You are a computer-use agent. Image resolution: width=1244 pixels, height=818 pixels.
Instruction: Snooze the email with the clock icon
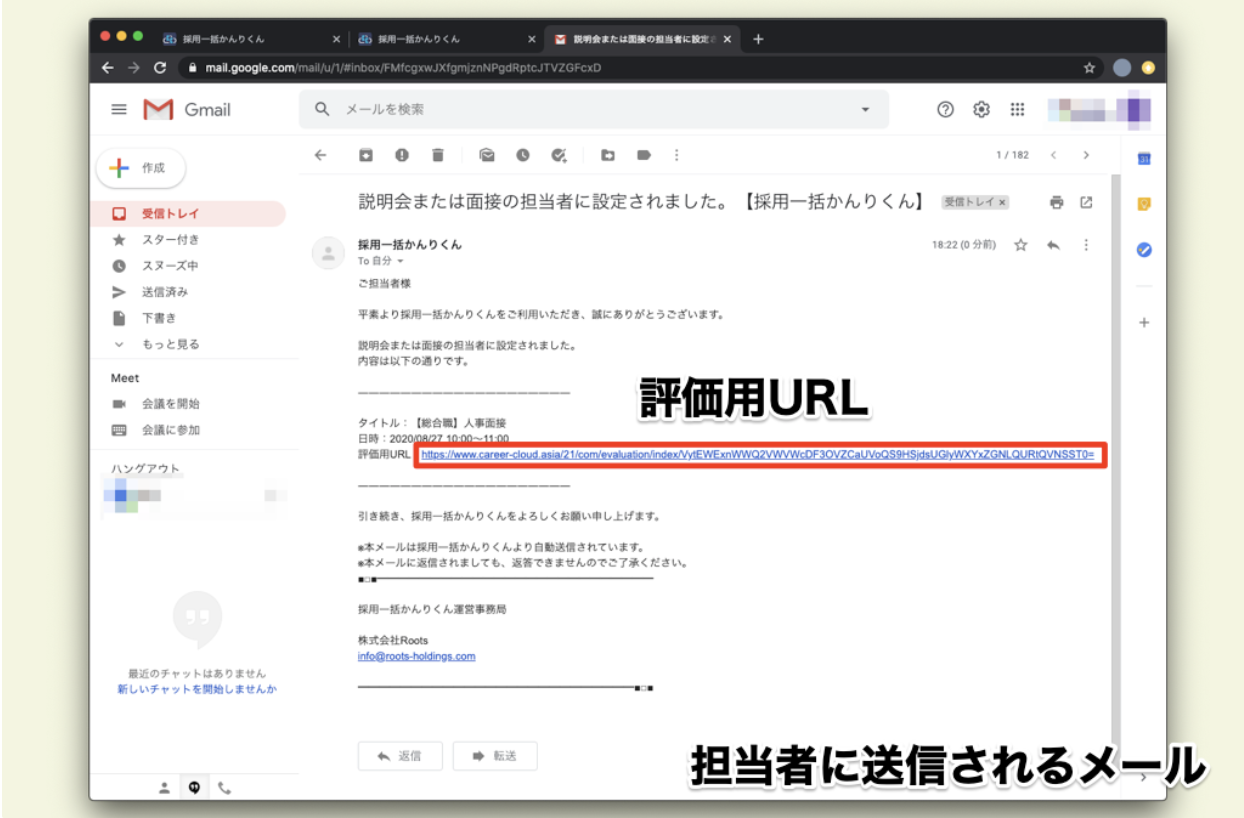[x=522, y=155]
